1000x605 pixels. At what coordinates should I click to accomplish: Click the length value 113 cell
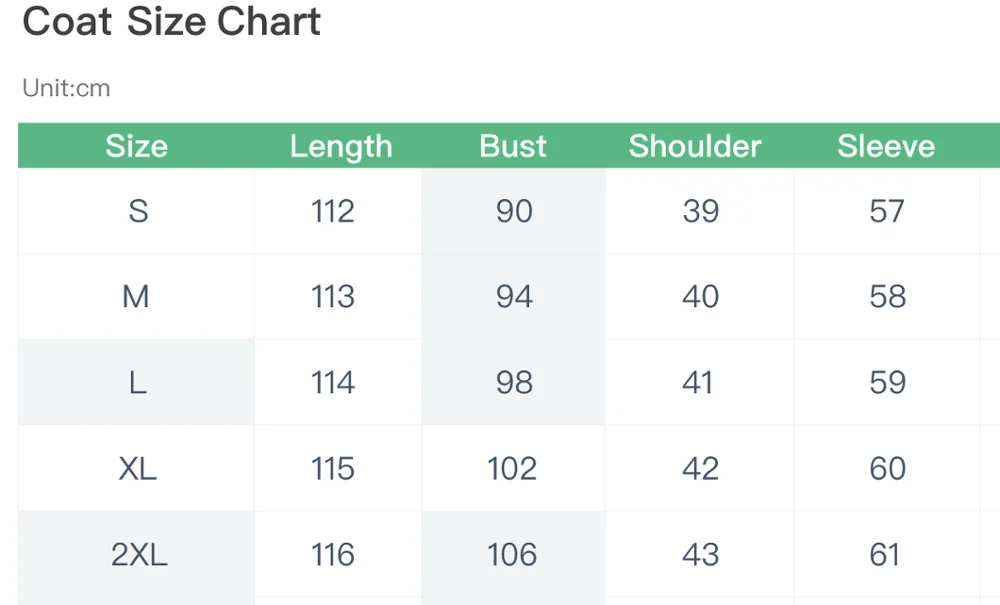point(338,296)
